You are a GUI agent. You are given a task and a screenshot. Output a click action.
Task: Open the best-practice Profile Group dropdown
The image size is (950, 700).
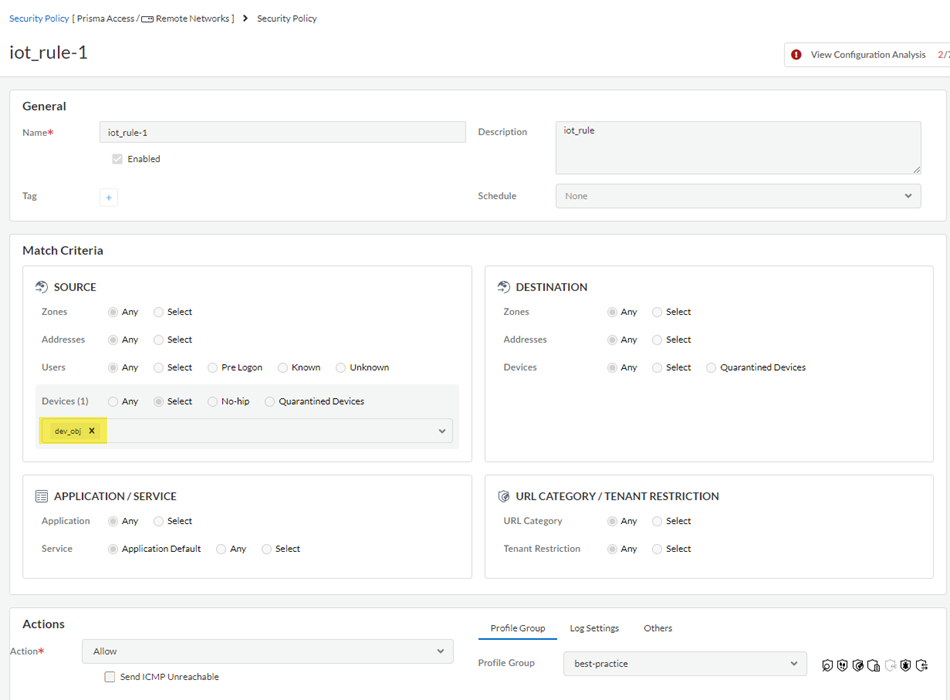(684, 663)
